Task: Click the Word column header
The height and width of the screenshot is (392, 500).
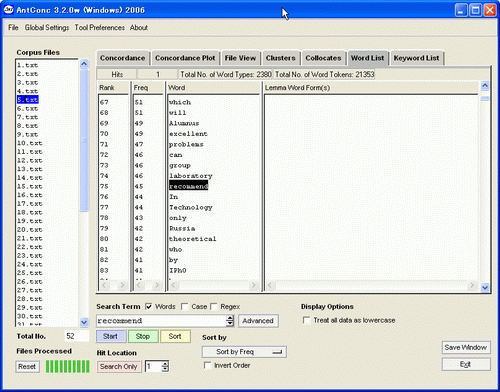Action: (213, 88)
